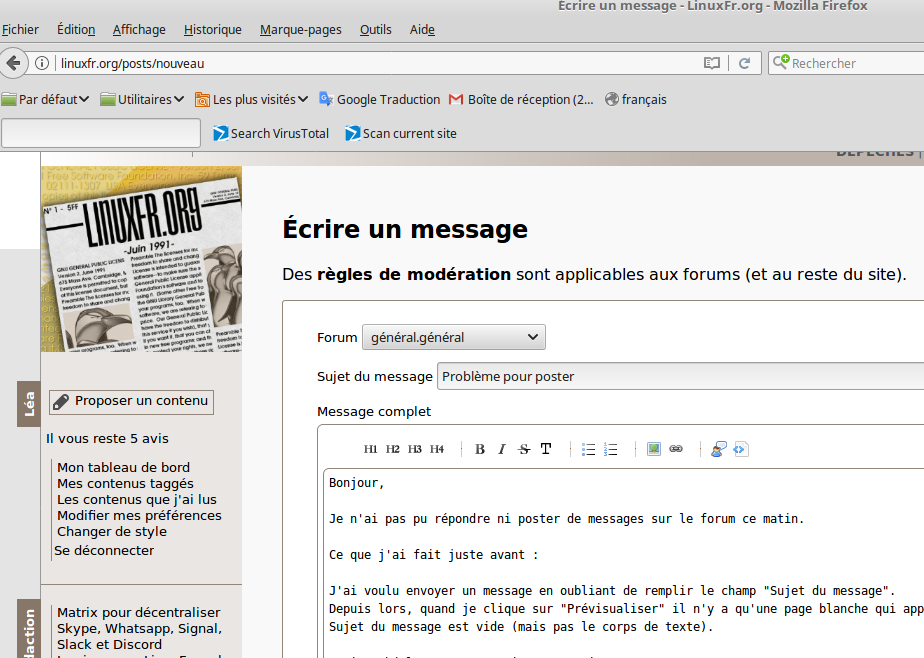Run Scan current site tool
The height and width of the screenshot is (658, 924).
pos(400,133)
